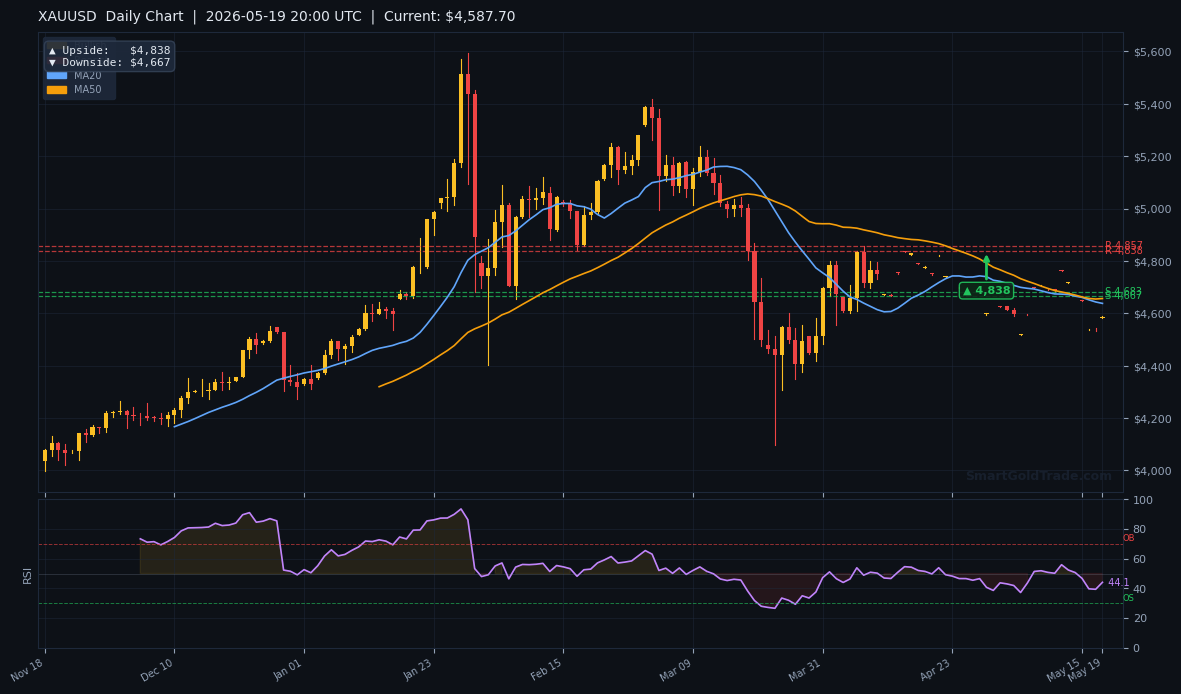This screenshot has width=1181, height=694.
Task: Click the red OB overbought label
Action: [1128, 538]
